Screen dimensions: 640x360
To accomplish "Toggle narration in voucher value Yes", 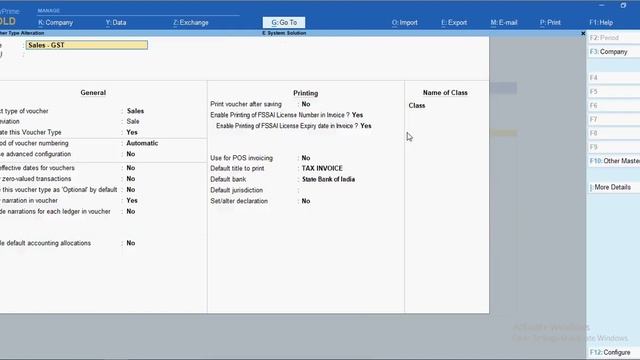I will (x=132, y=200).
